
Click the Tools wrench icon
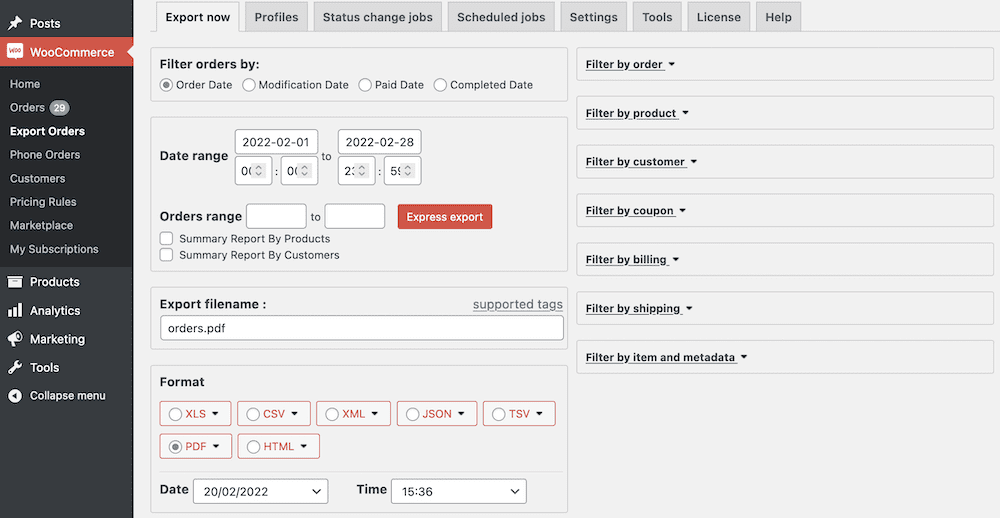tap(15, 367)
